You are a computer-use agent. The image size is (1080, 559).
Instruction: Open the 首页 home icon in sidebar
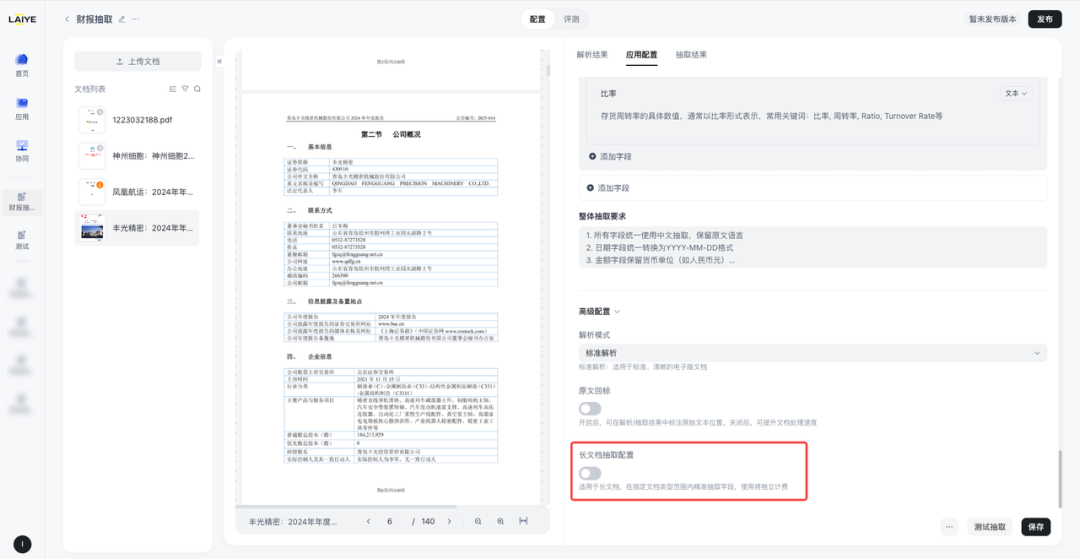coord(21,61)
